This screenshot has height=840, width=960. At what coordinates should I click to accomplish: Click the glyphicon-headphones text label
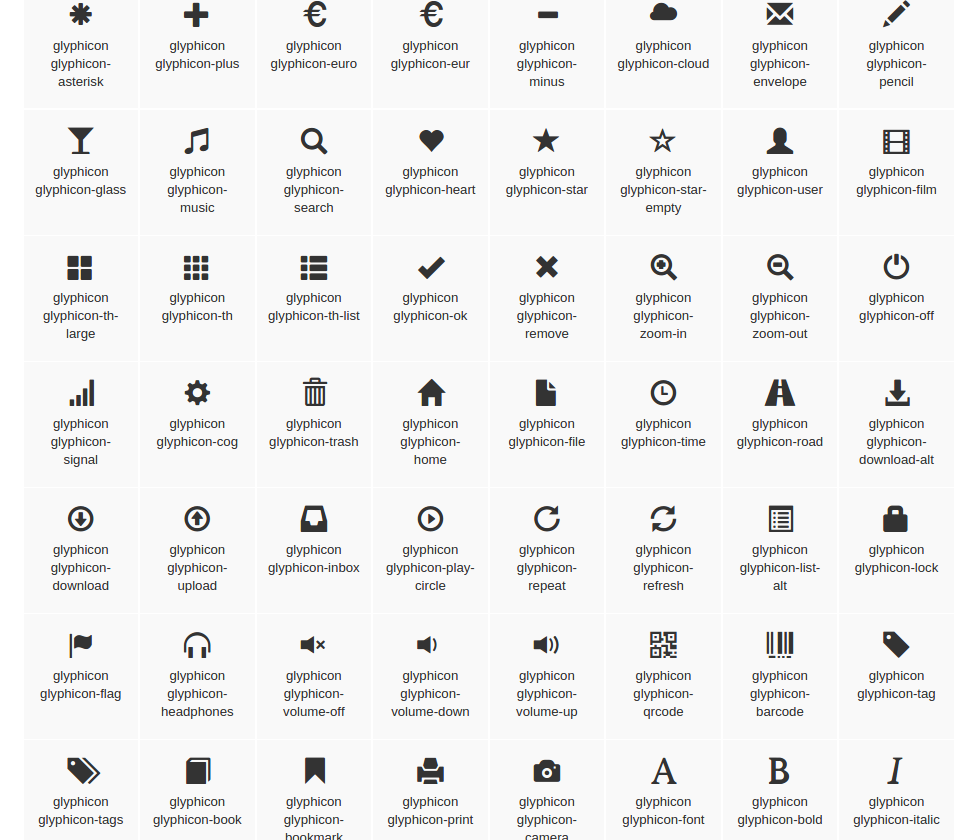197,694
